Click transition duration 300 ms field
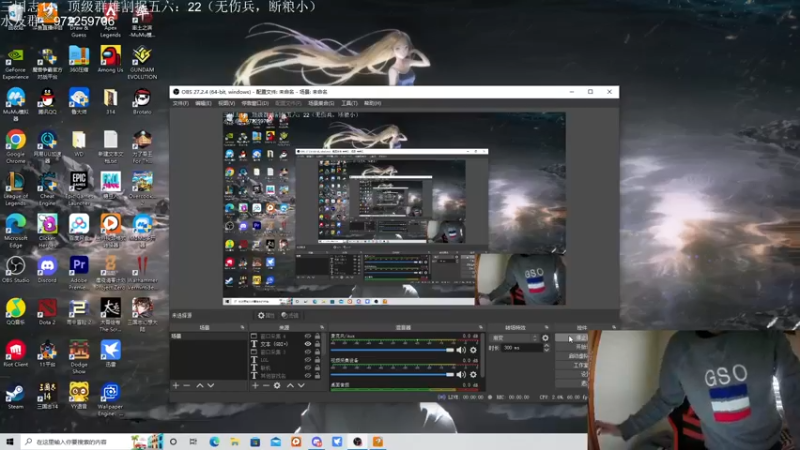 click(521, 348)
